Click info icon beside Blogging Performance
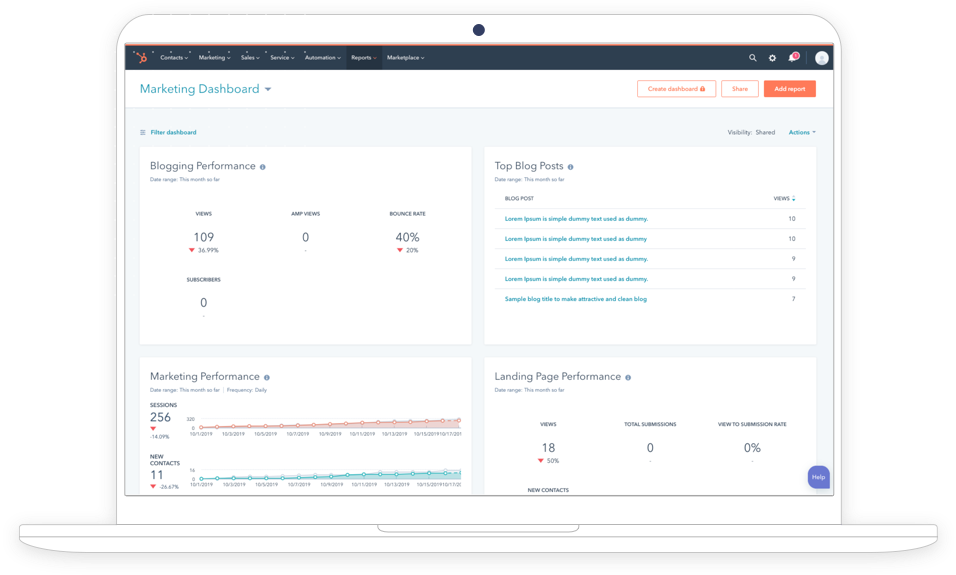The height and width of the screenshot is (575, 956). [x=263, y=167]
